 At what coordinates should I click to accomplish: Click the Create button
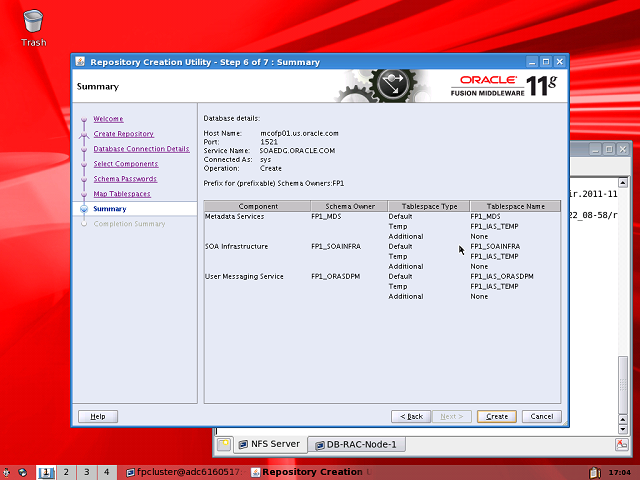497,416
